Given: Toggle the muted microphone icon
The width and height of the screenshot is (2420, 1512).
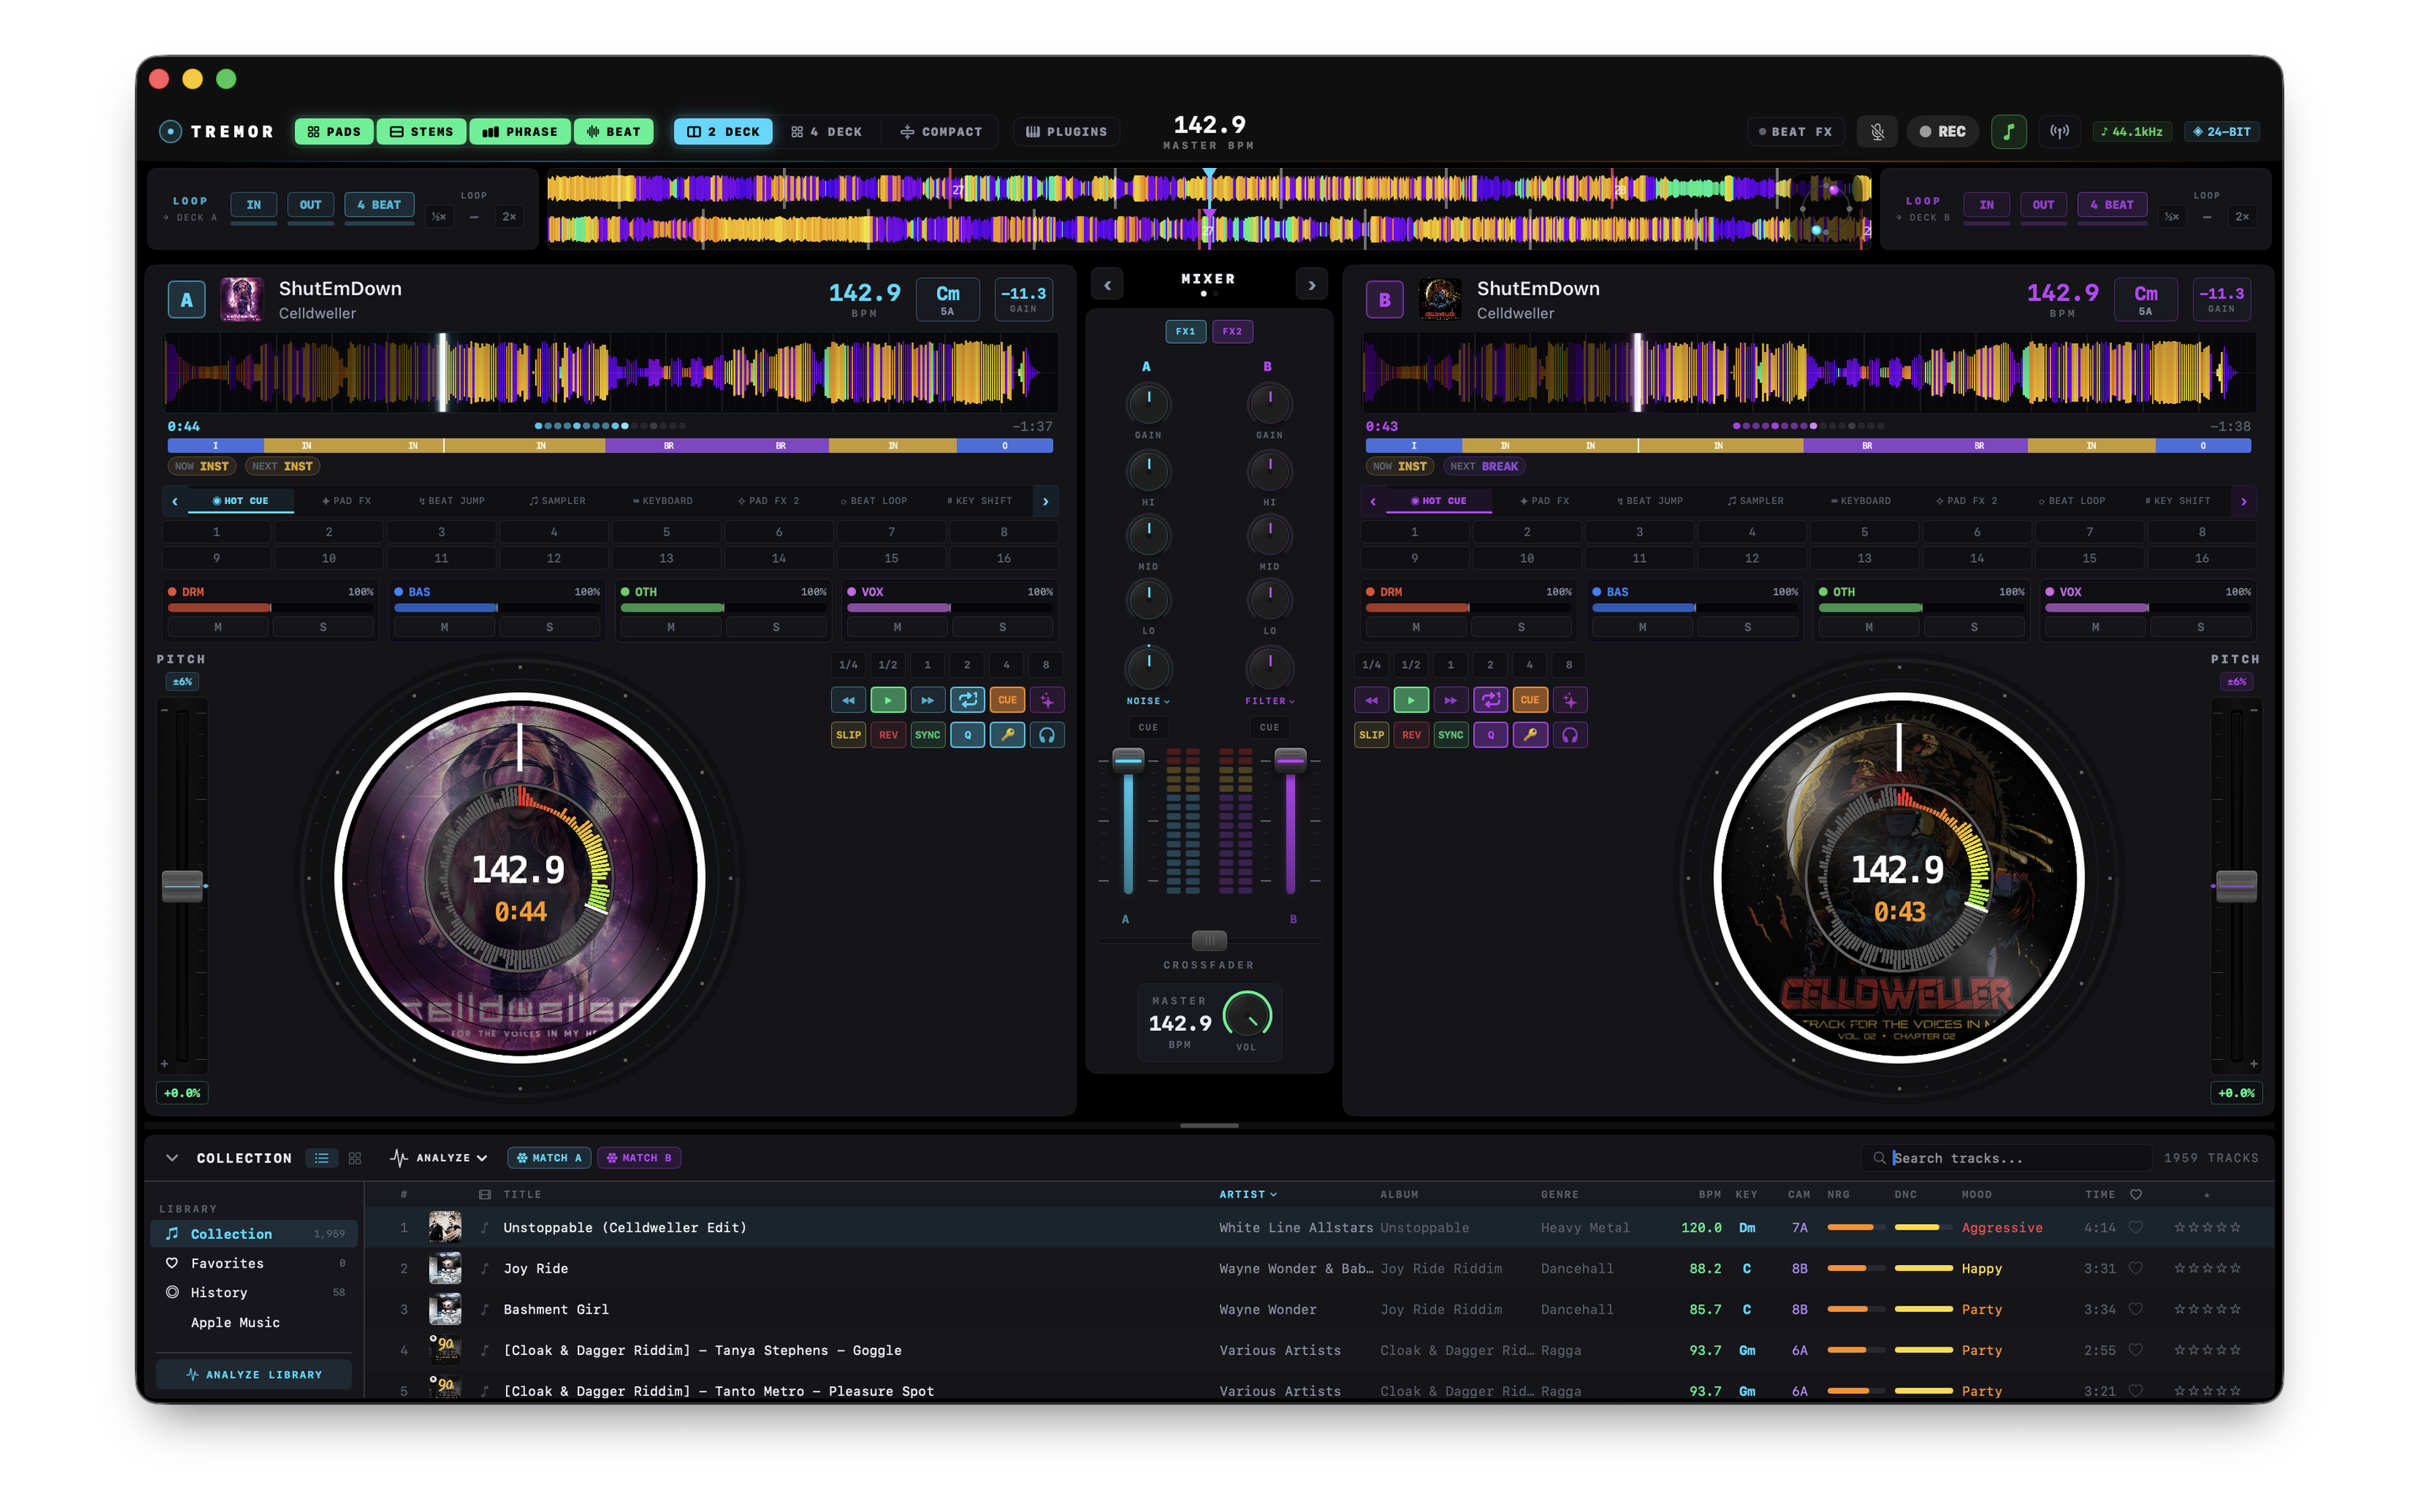Looking at the screenshot, I should 1877,131.
